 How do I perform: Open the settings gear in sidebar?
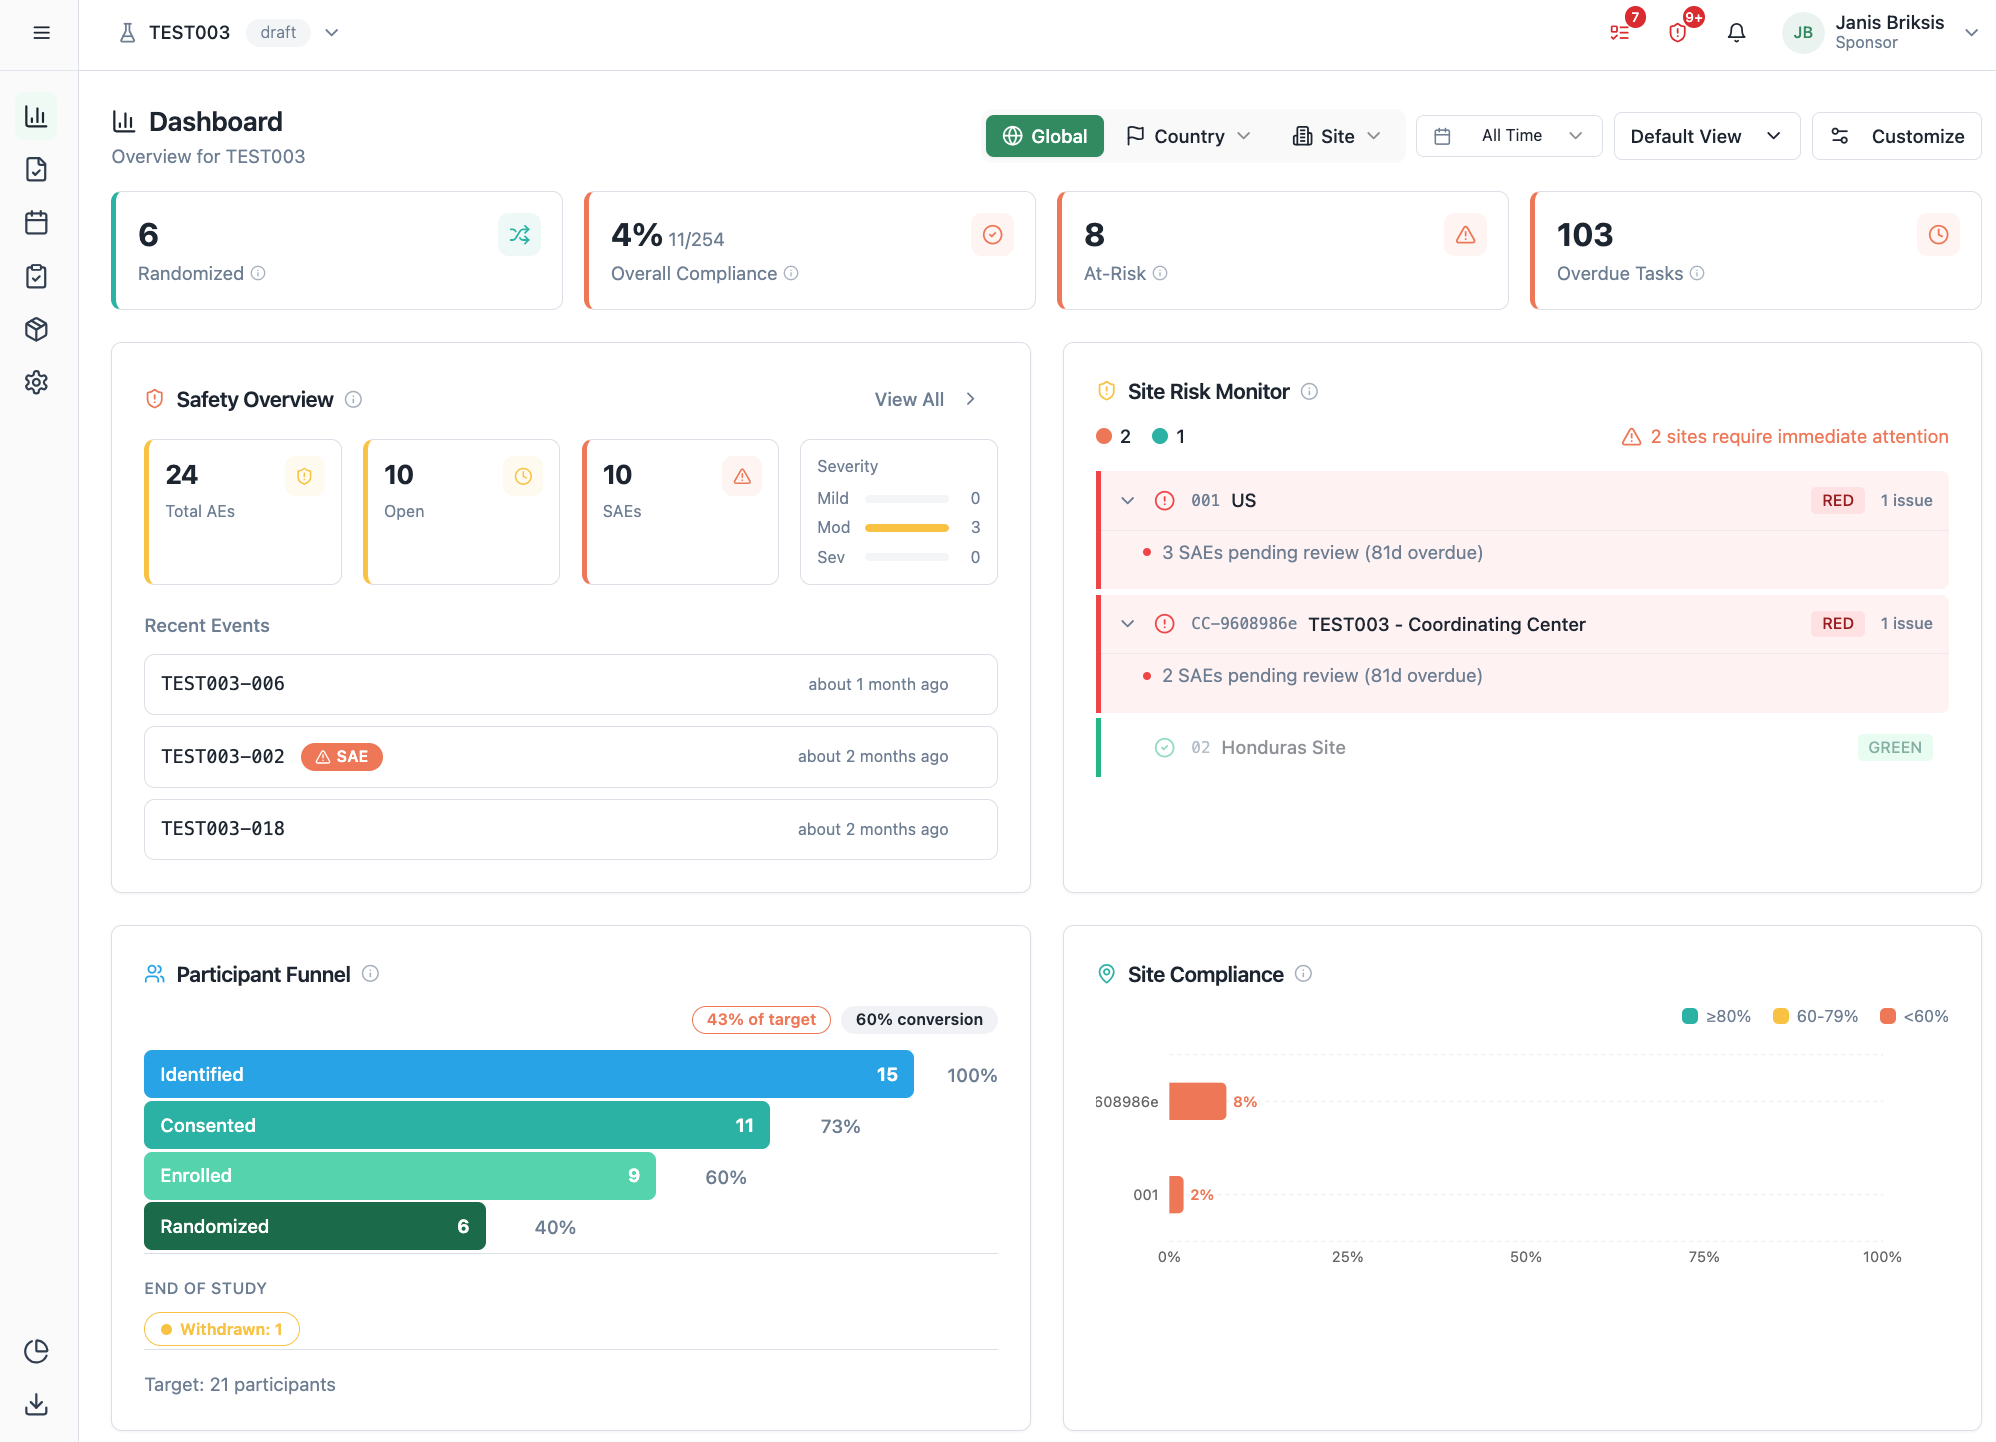pos(37,382)
